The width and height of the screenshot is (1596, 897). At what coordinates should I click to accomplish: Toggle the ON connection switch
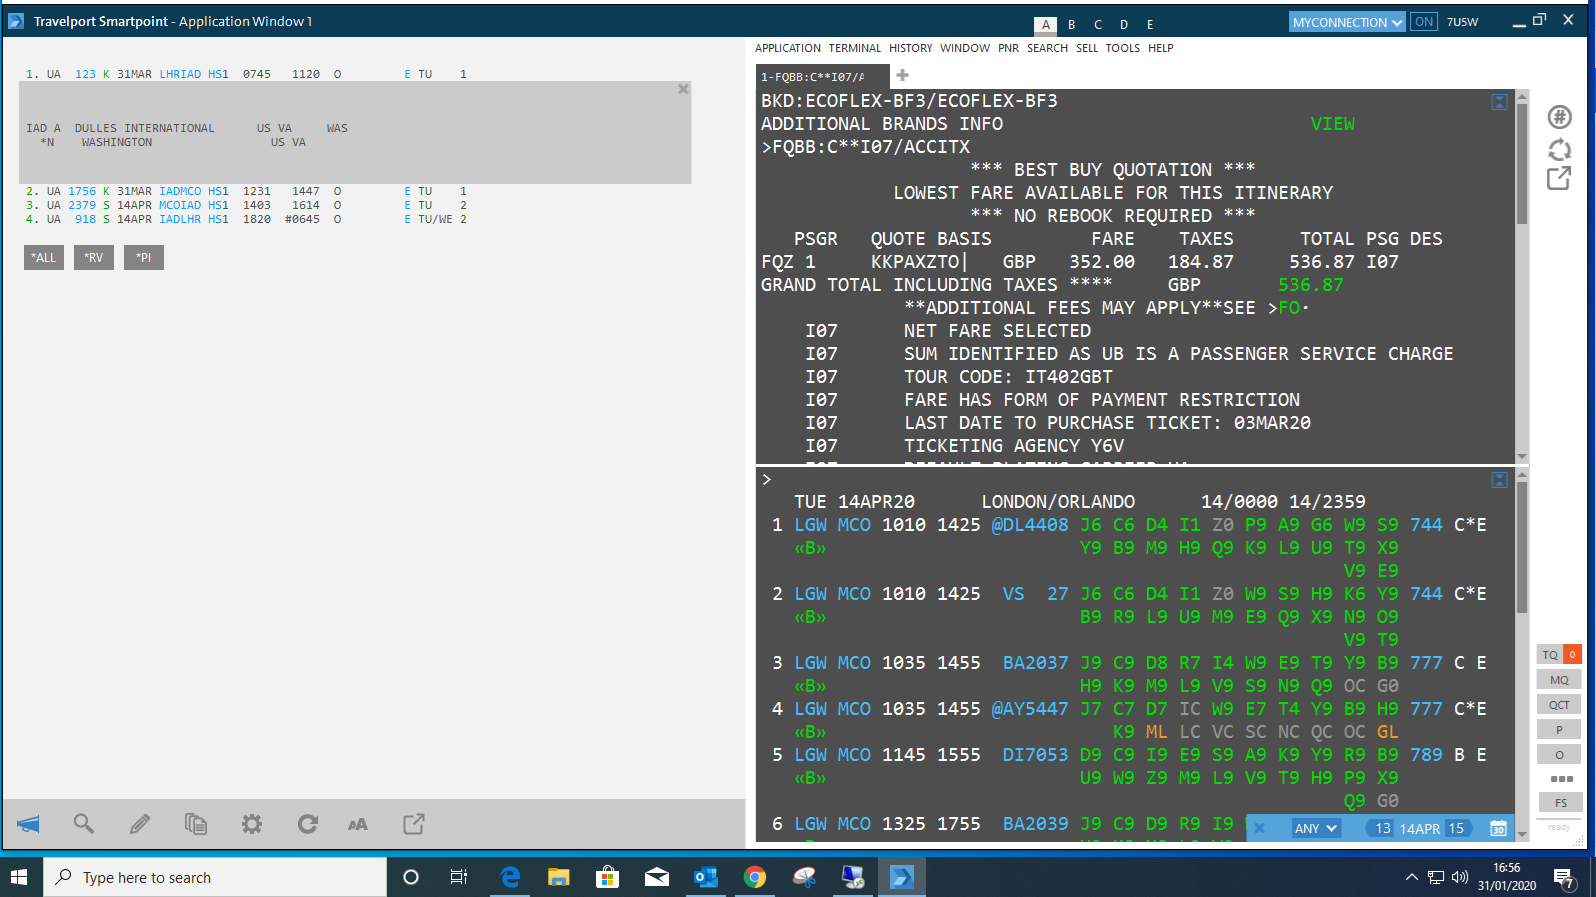click(x=1424, y=22)
